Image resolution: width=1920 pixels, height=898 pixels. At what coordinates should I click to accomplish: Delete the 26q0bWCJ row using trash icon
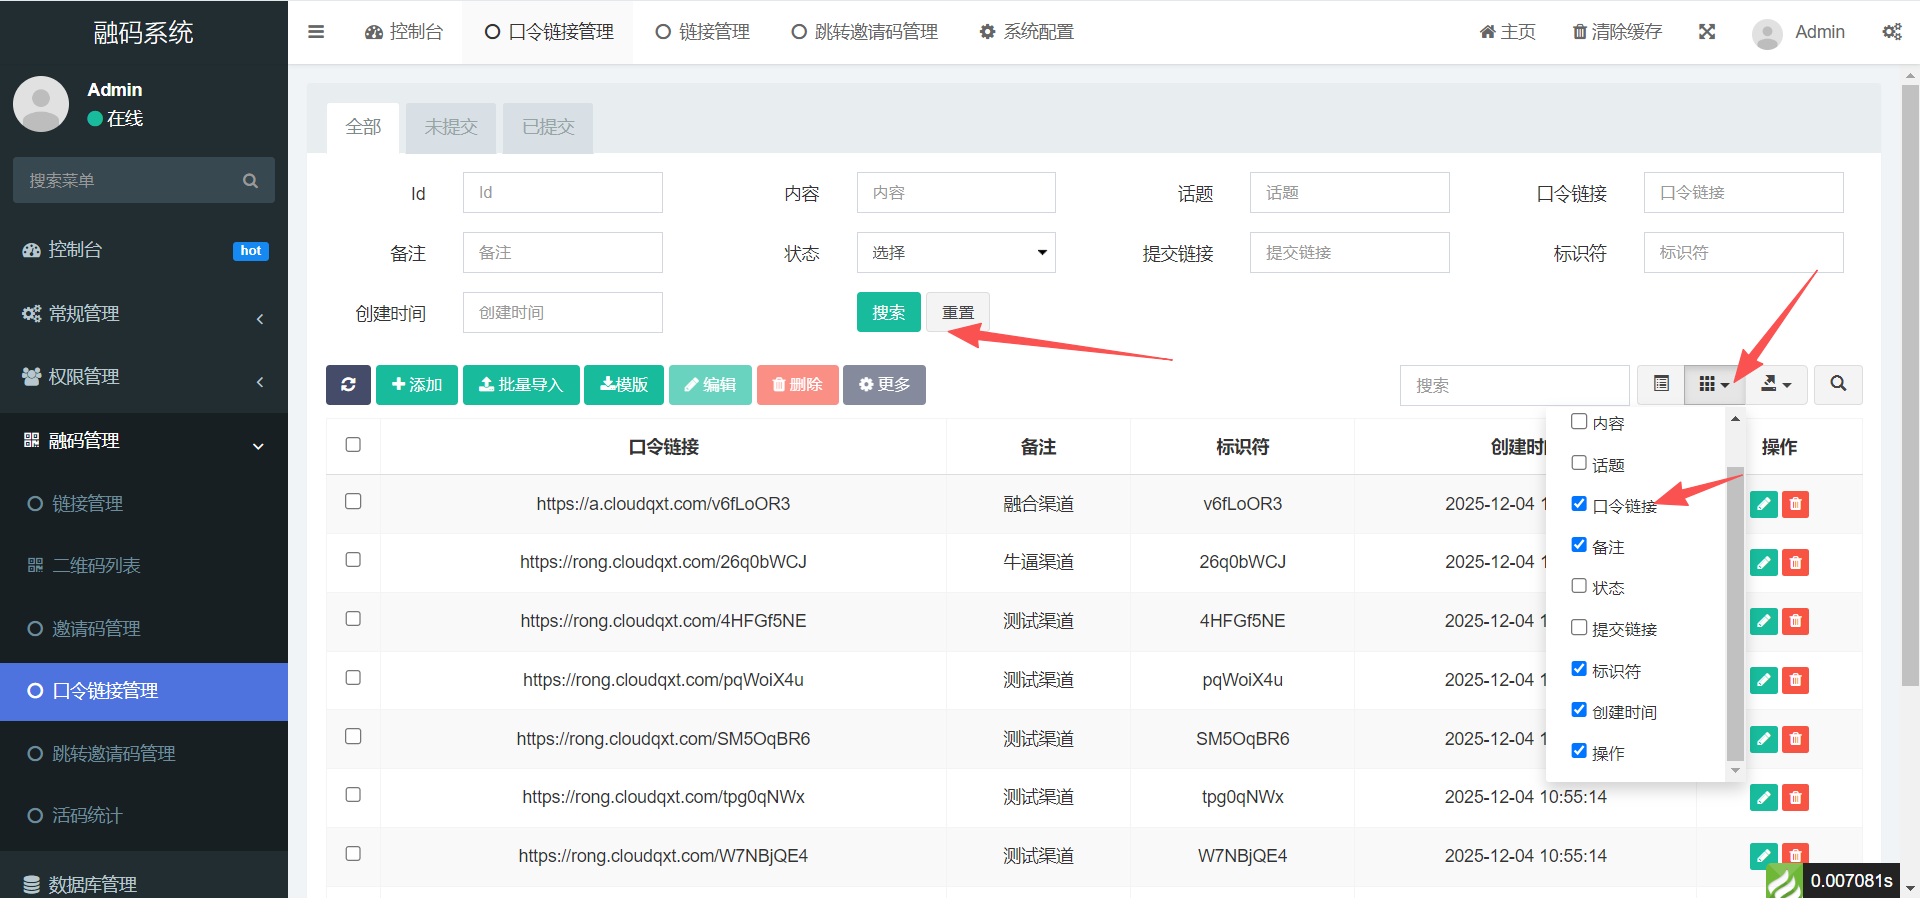click(1796, 563)
